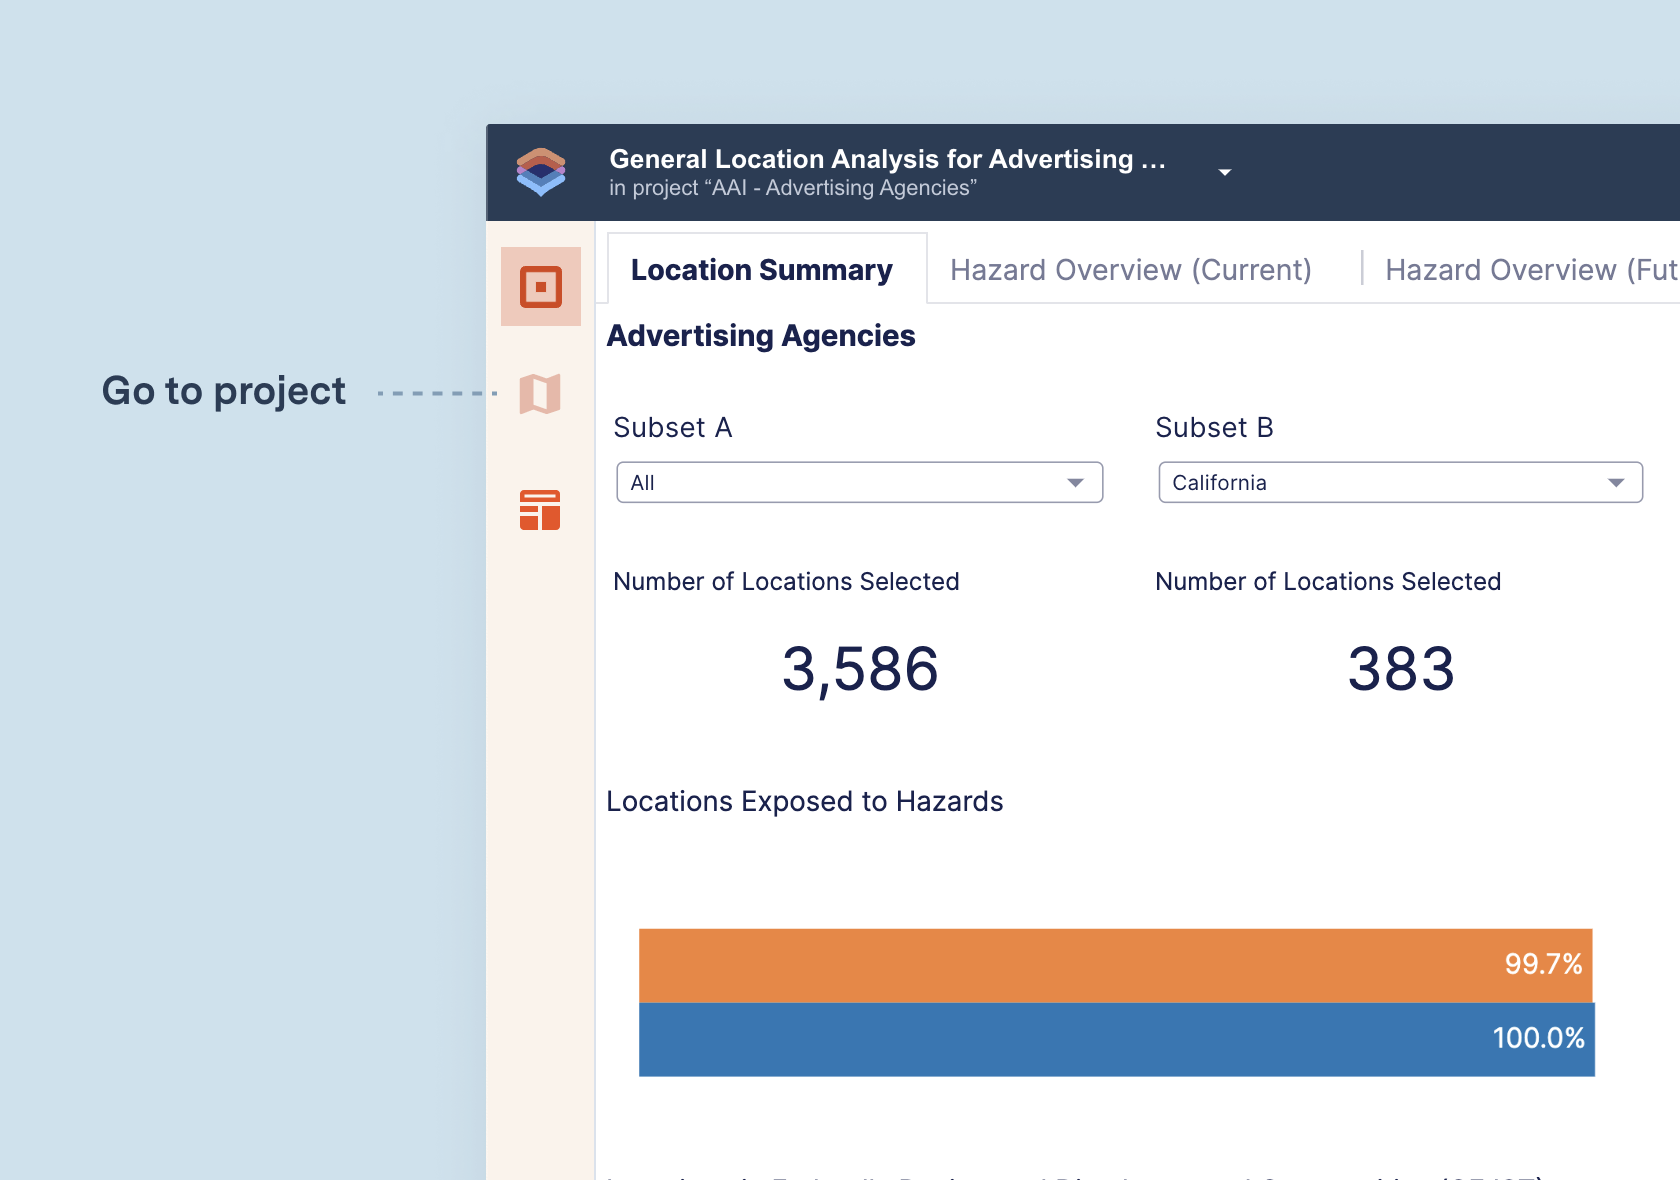Open the dashboard view sidebar icon

click(x=541, y=287)
